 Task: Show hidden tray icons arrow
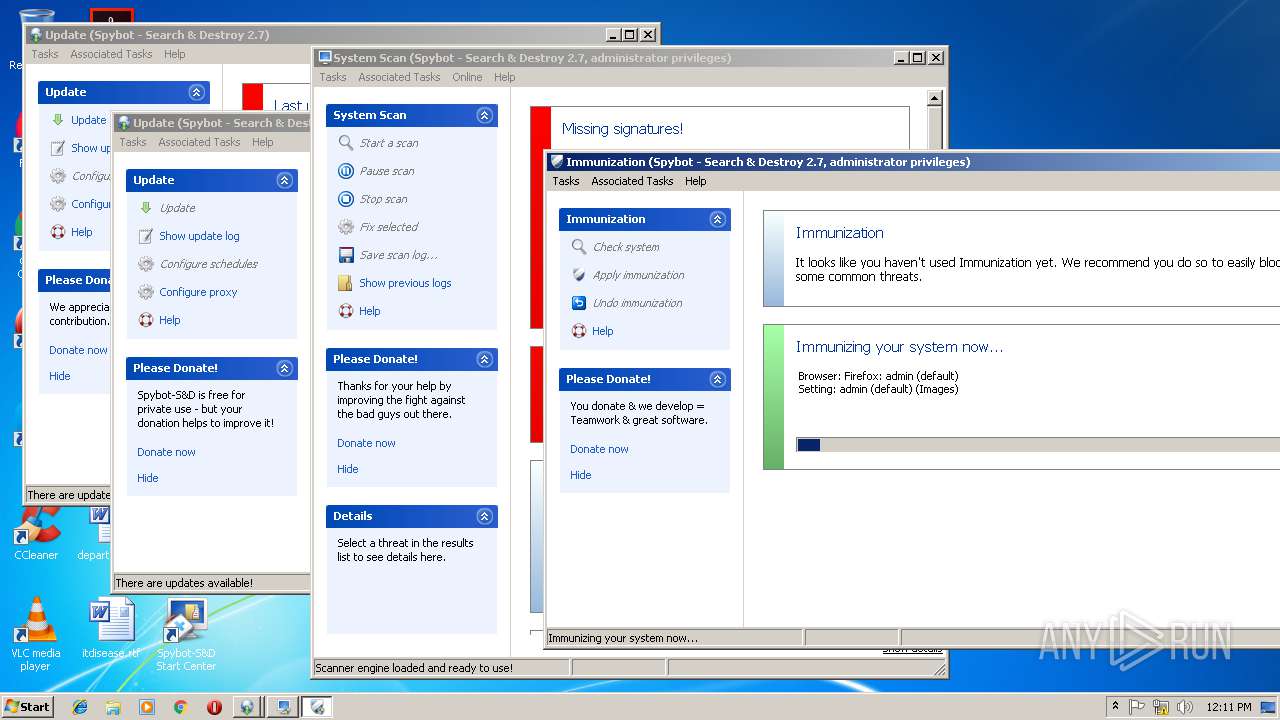[1115, 706]
